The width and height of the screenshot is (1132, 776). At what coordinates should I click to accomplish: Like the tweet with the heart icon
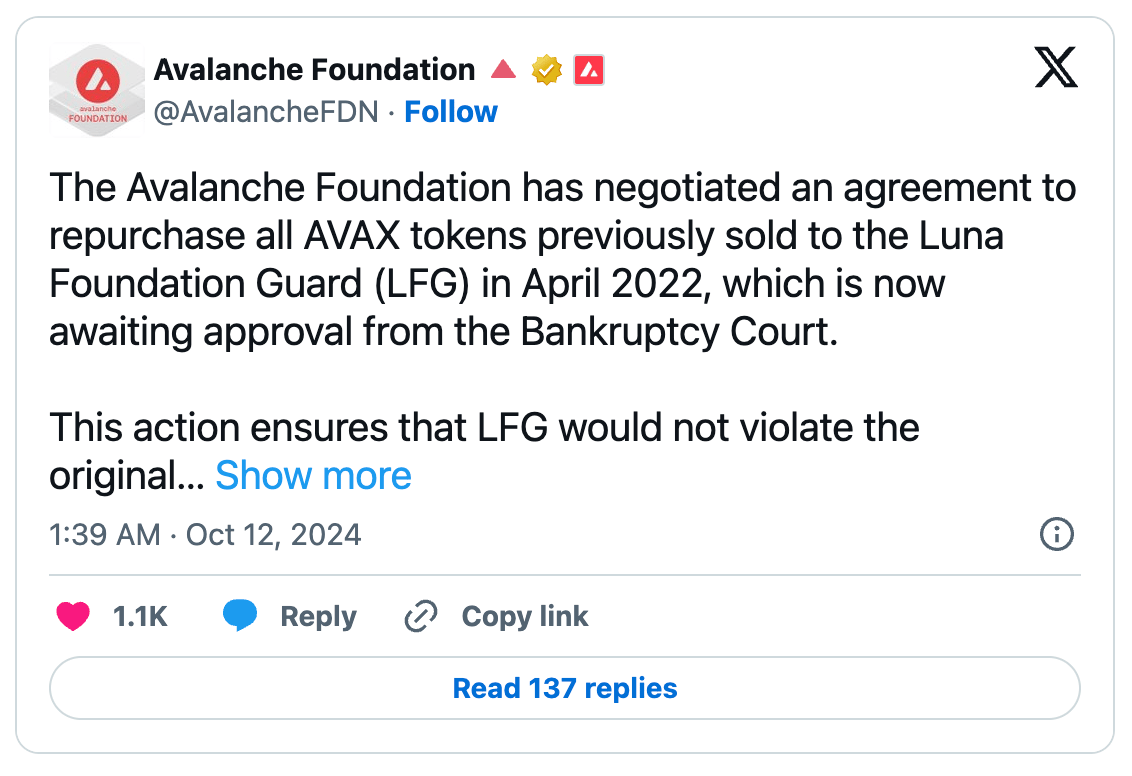73,617
